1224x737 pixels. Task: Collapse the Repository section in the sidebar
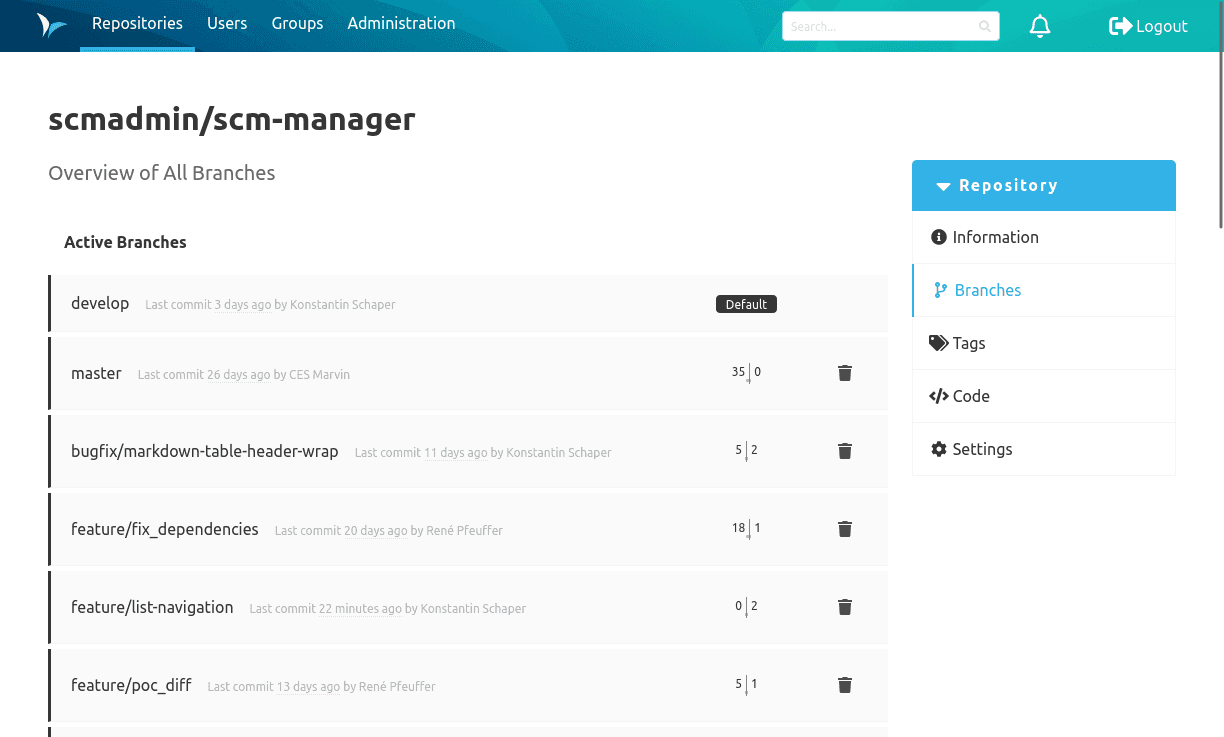[942, 186]
